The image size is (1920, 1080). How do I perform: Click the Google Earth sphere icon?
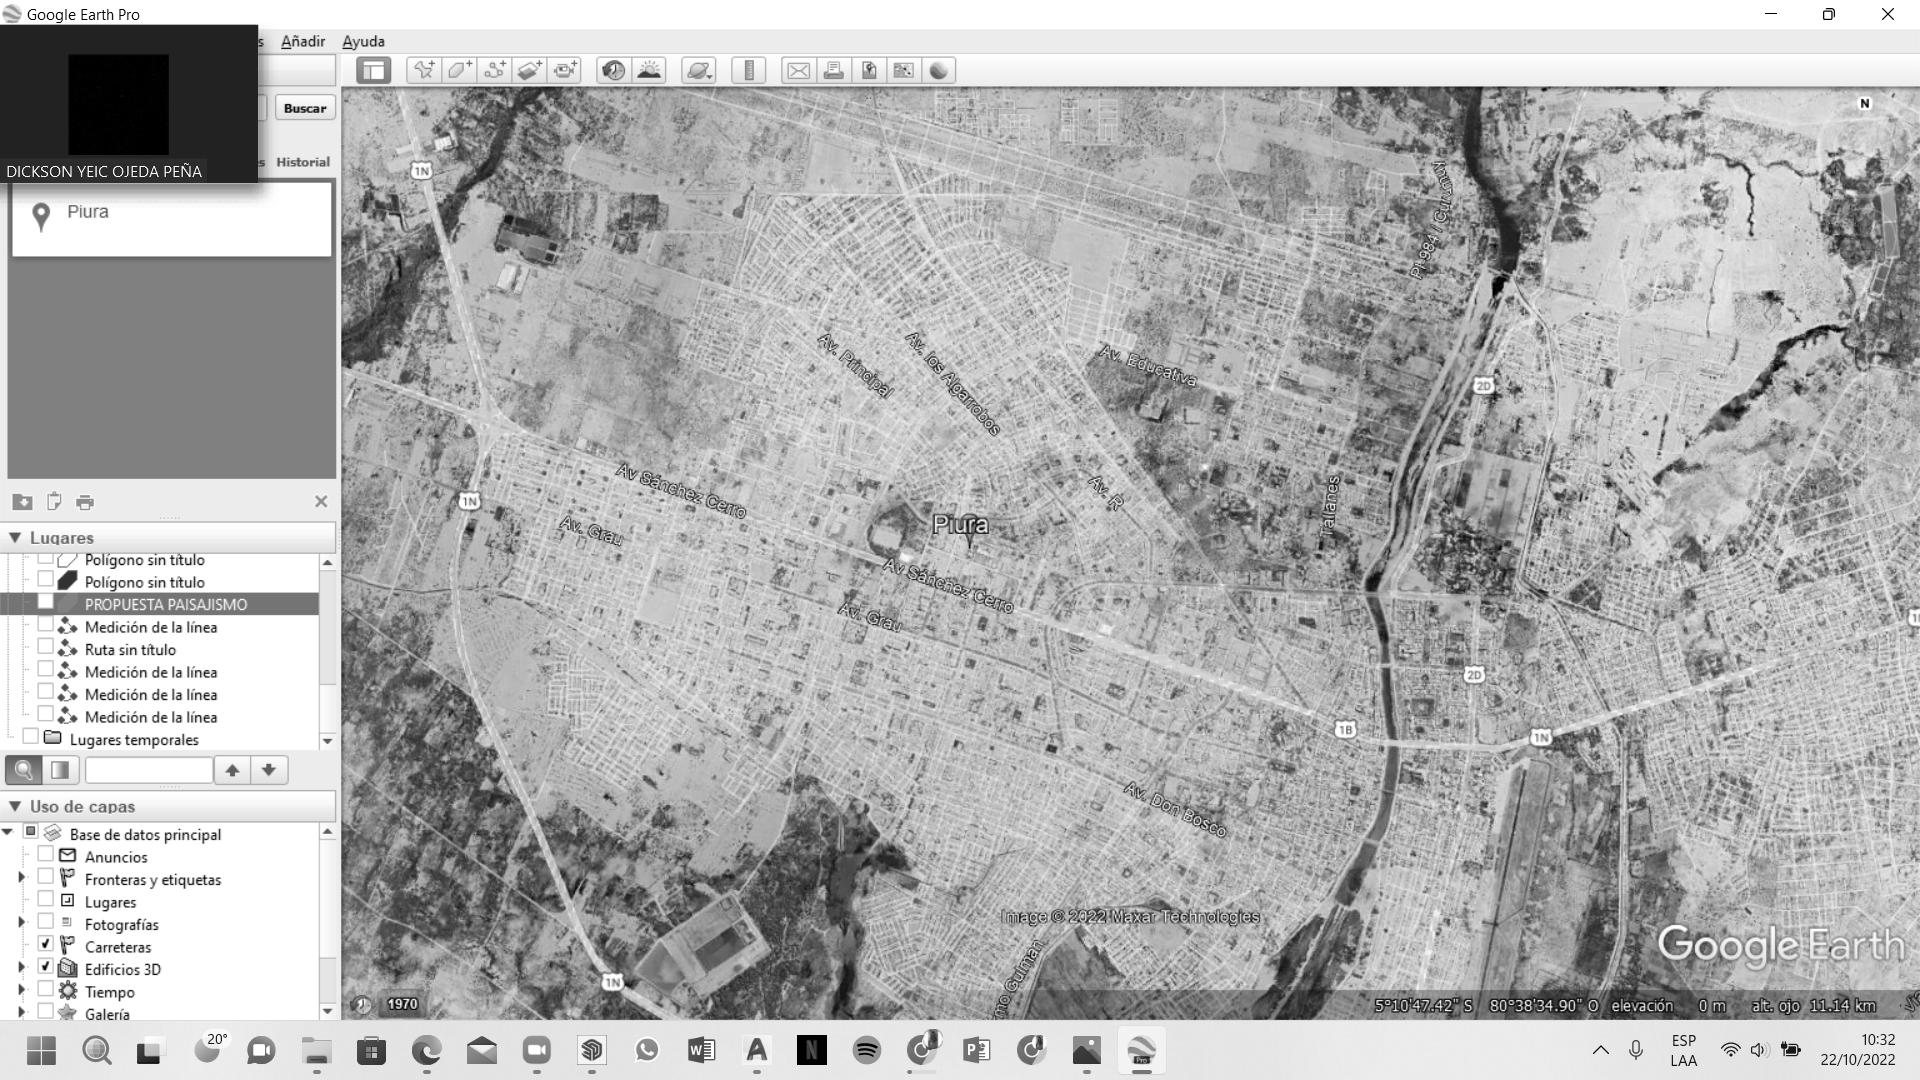point(938,70)
